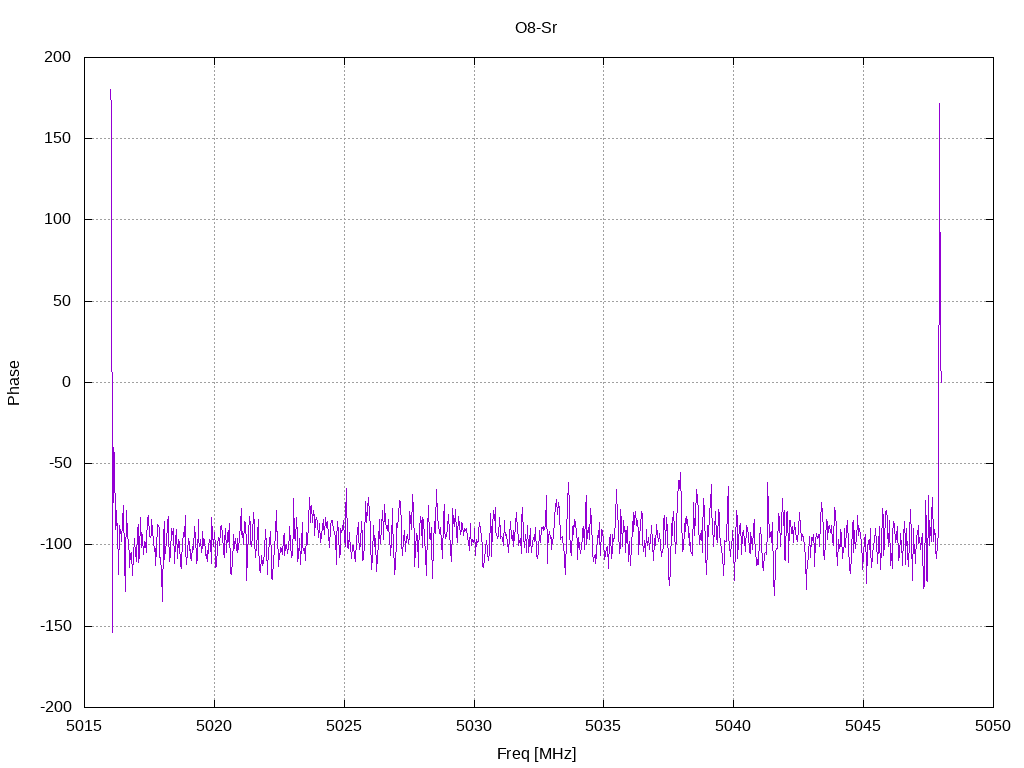This screenshot has height=768, width=1024.
Task: Click x-axis tick label 5030
Action: 474,726
